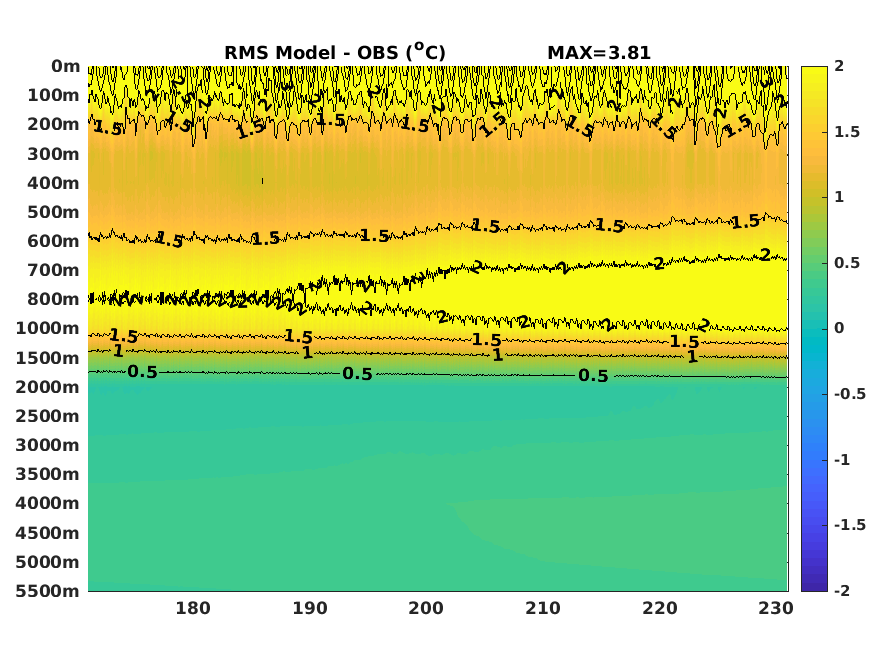Click the colorbar label '-0.5'

(x=850, y=394)
